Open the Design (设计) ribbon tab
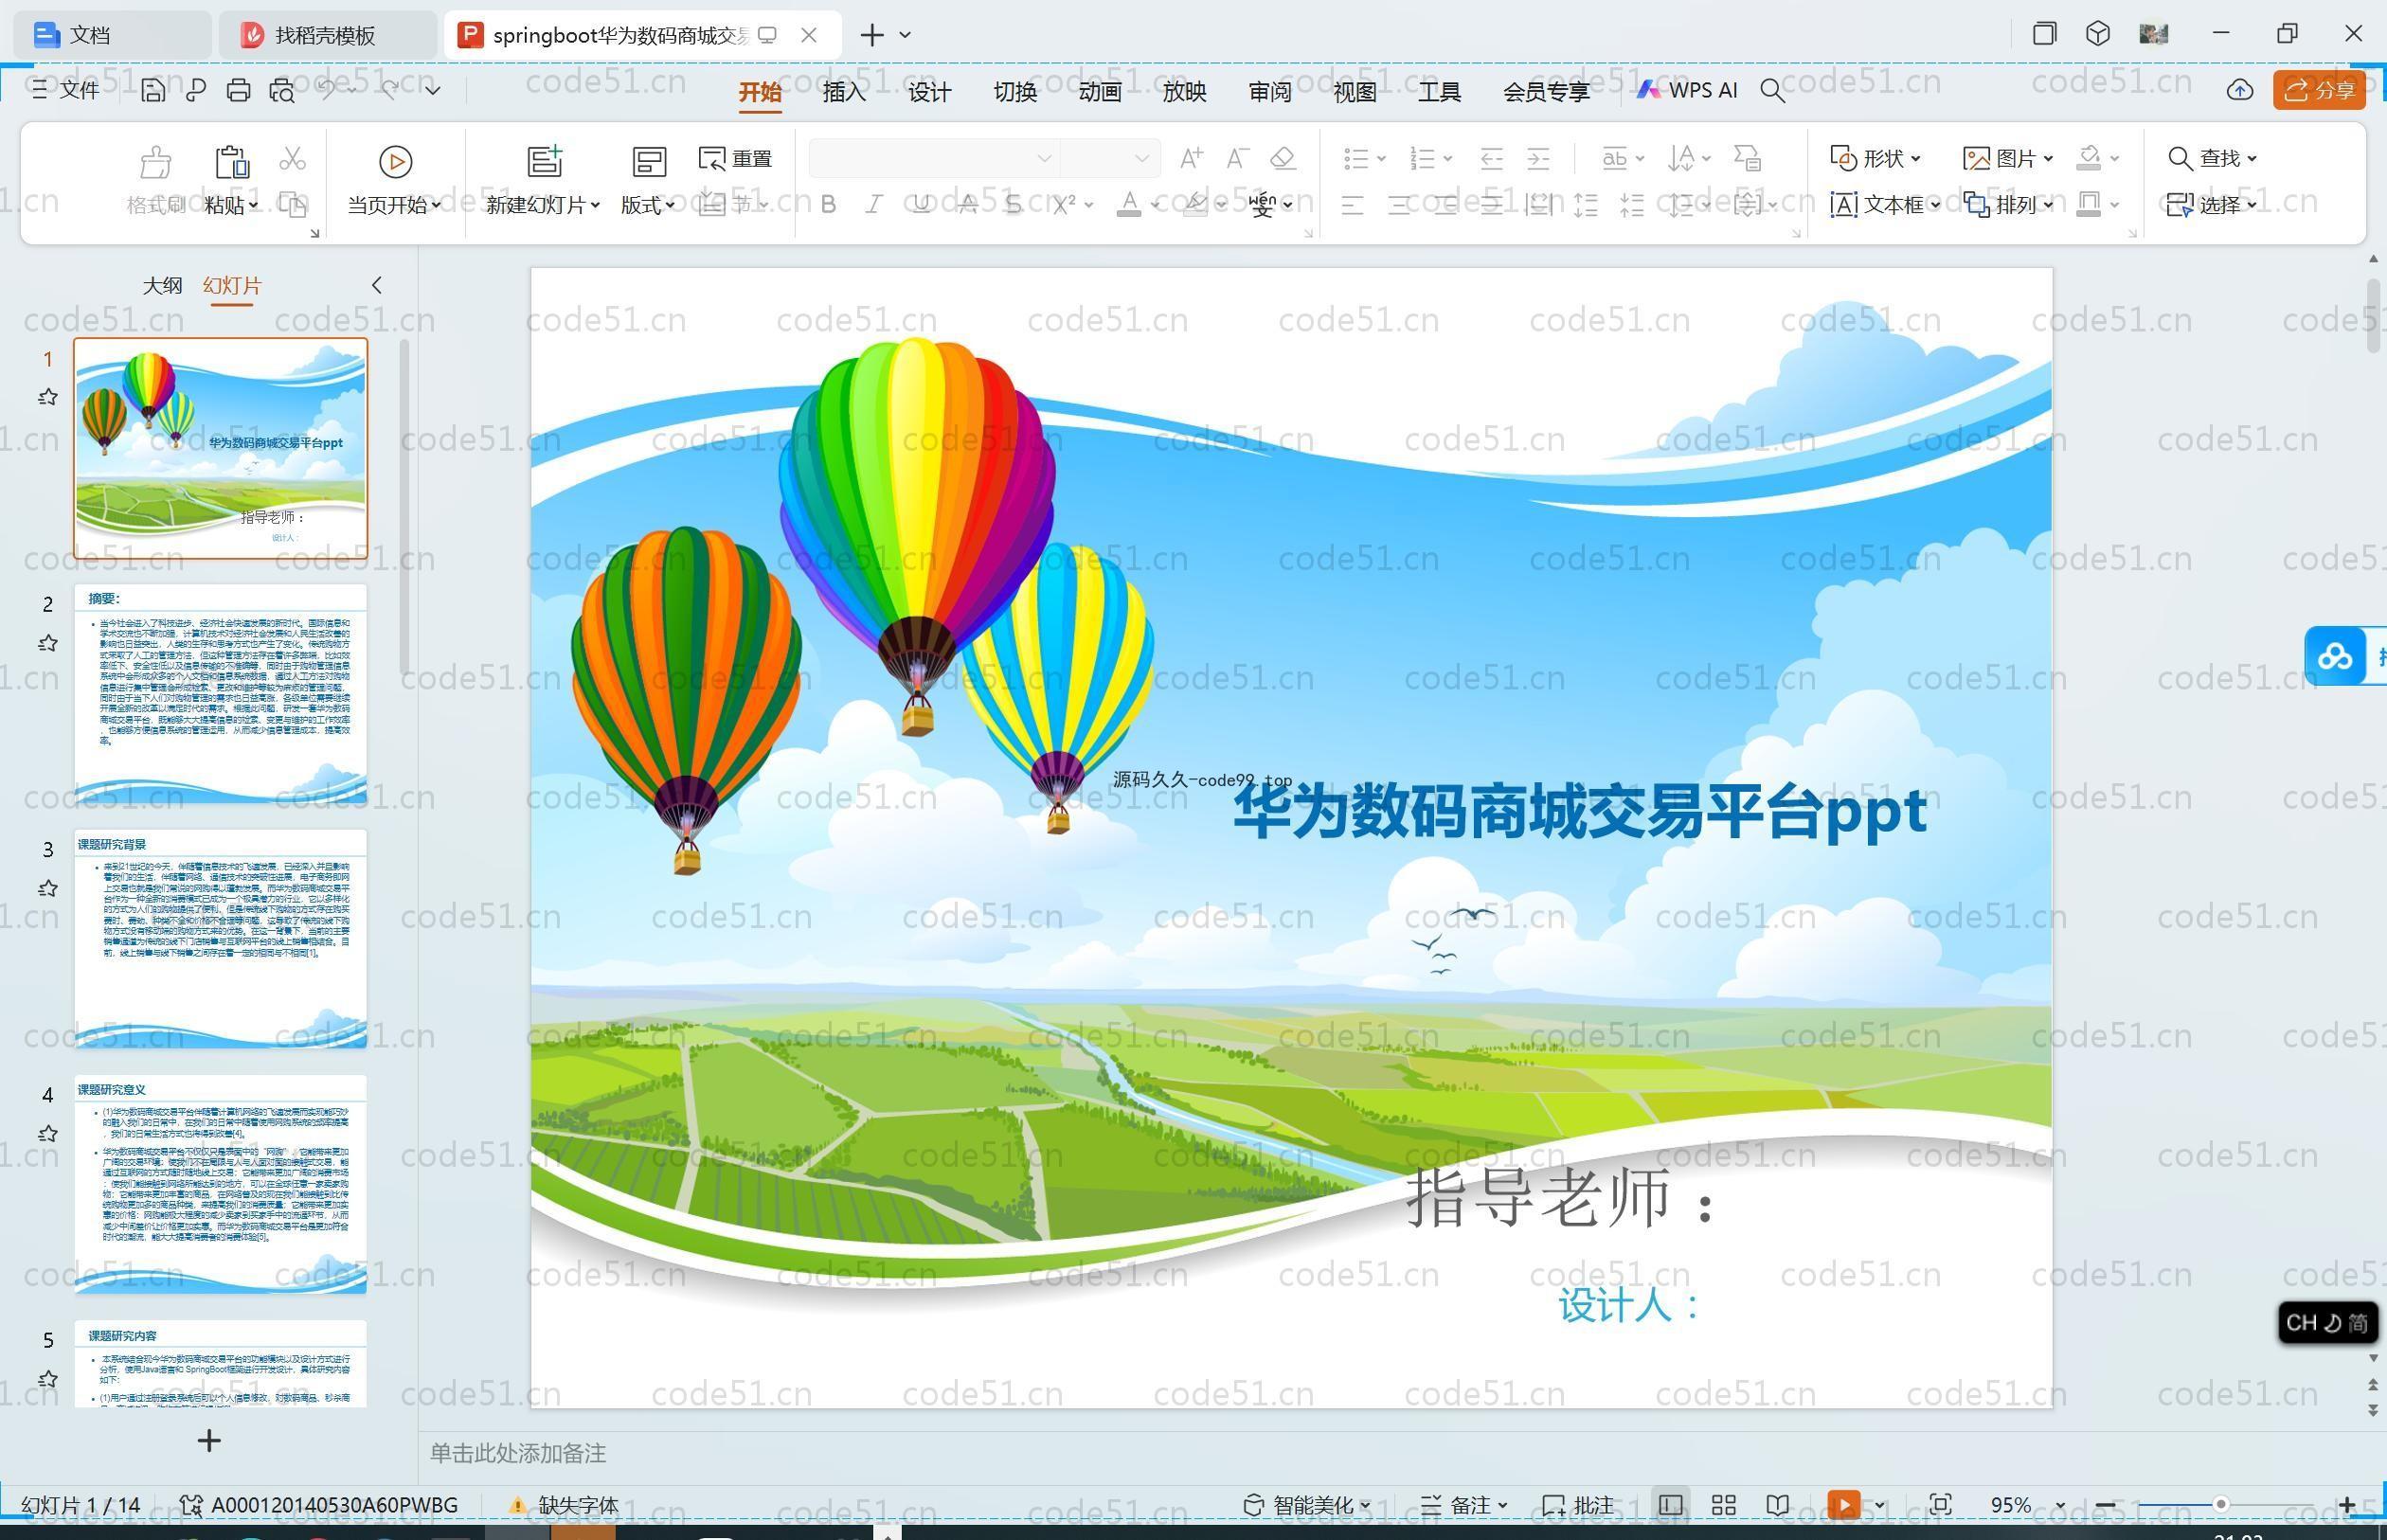 (x=929, y=92)
